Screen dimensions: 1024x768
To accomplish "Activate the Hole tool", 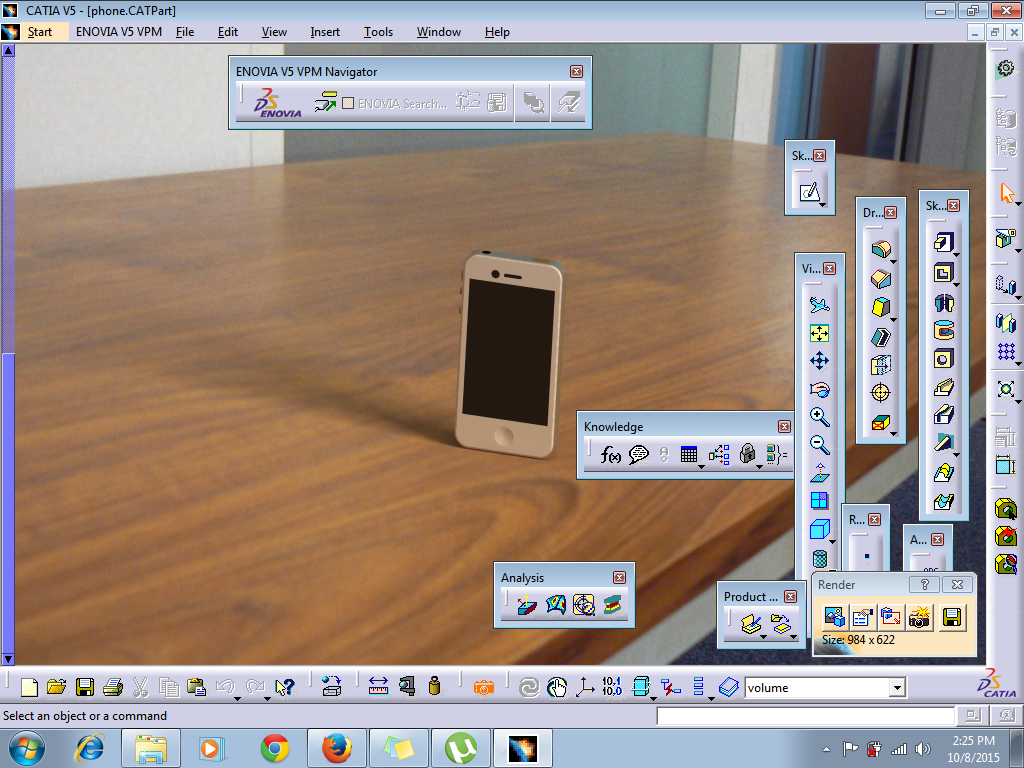I will point(944,359).
